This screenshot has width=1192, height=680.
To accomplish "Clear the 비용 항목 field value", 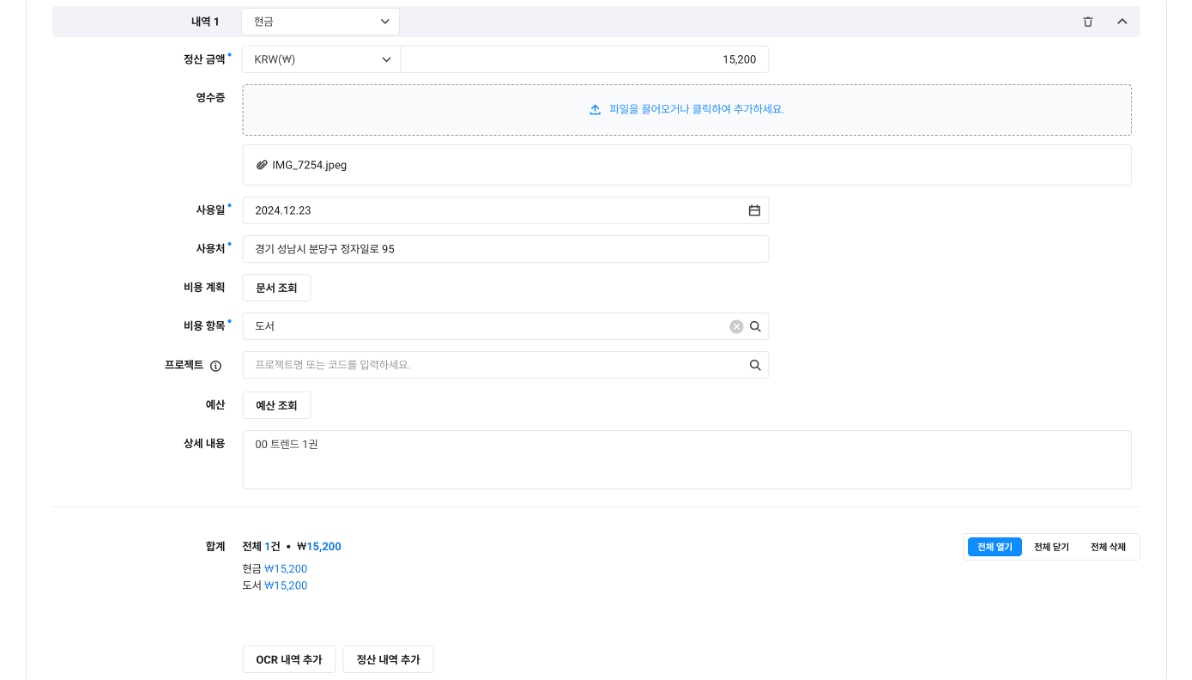I will 736,326.
